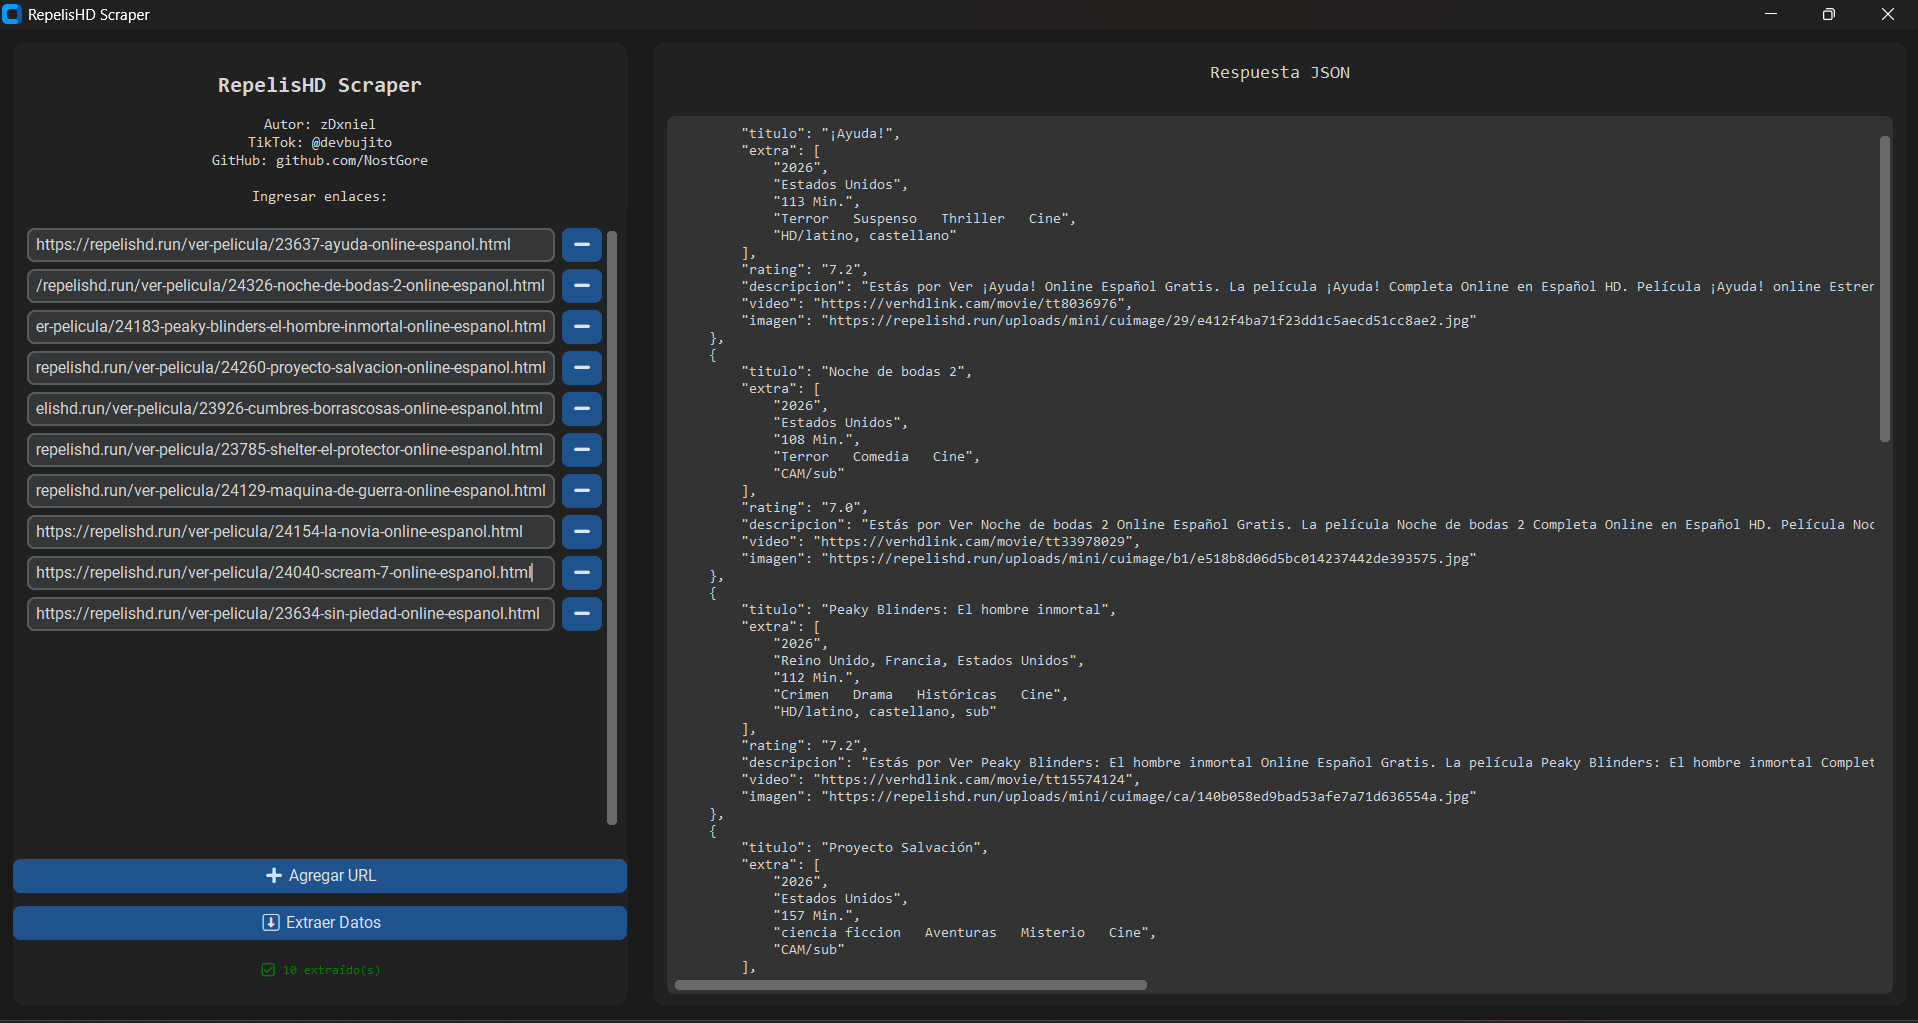Viewport: 1918px width, 1023px height.
Task: Click the green check icon beside 10 extraído(s)
Action: point(268,970)
